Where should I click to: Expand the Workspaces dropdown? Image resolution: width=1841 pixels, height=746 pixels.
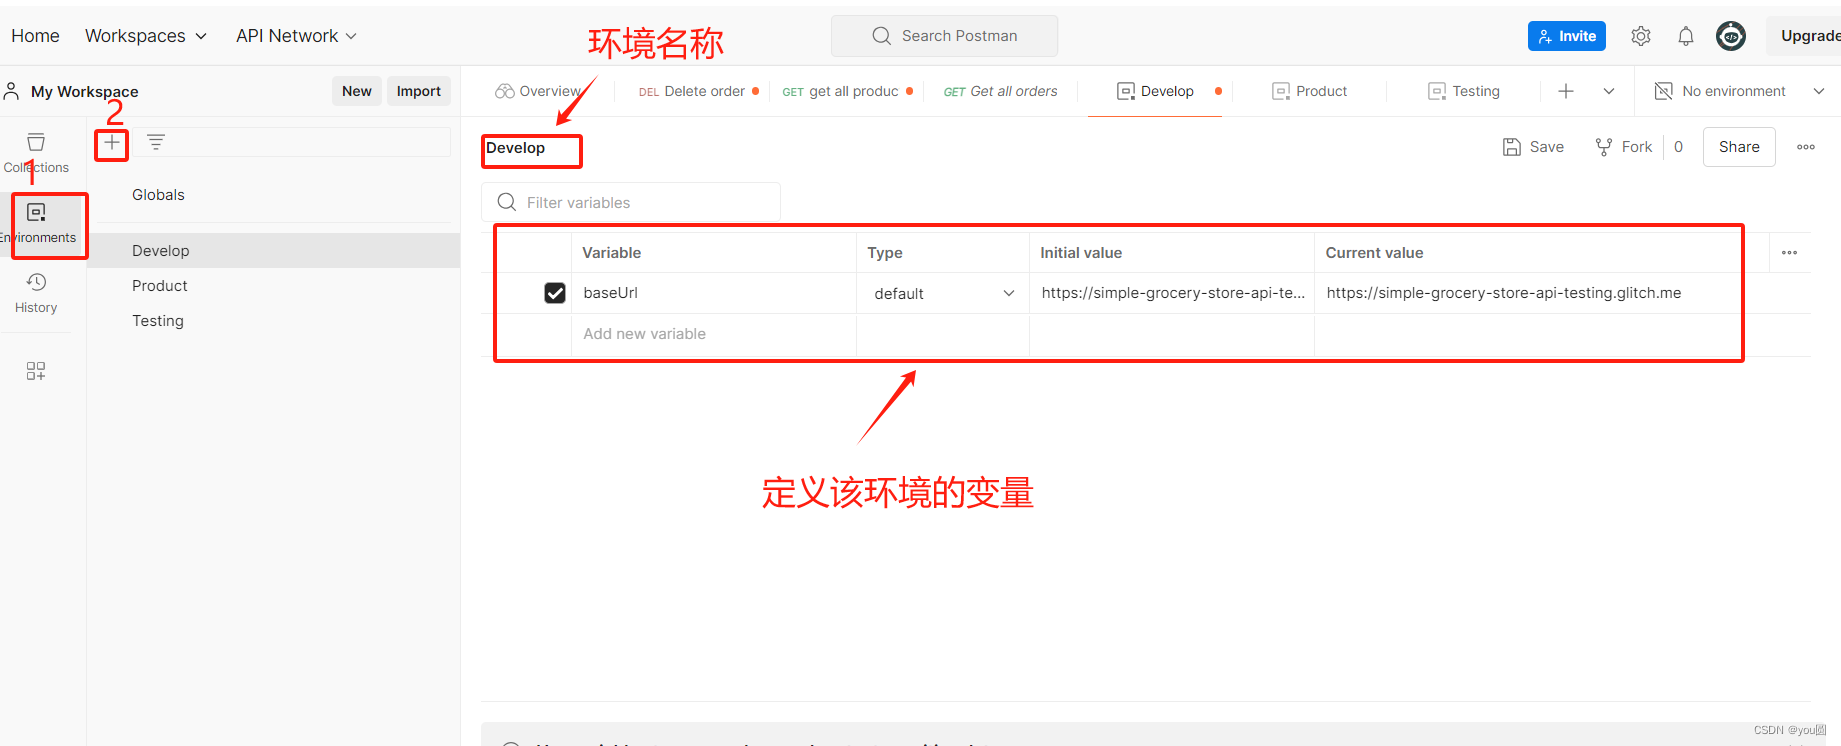(146, 36)
